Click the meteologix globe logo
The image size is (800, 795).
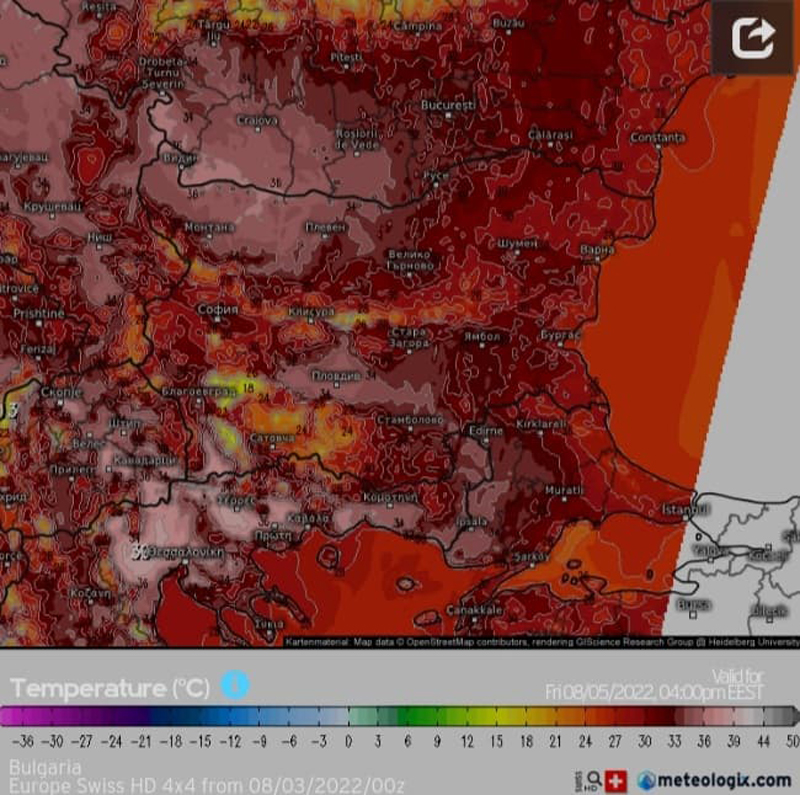click(x=648, y=780)
